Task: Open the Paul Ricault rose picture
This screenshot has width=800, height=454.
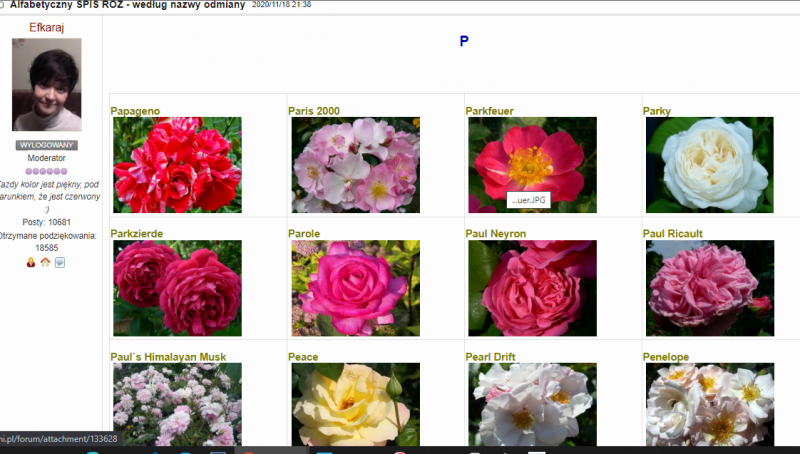Action: click(x=709, y=288)
